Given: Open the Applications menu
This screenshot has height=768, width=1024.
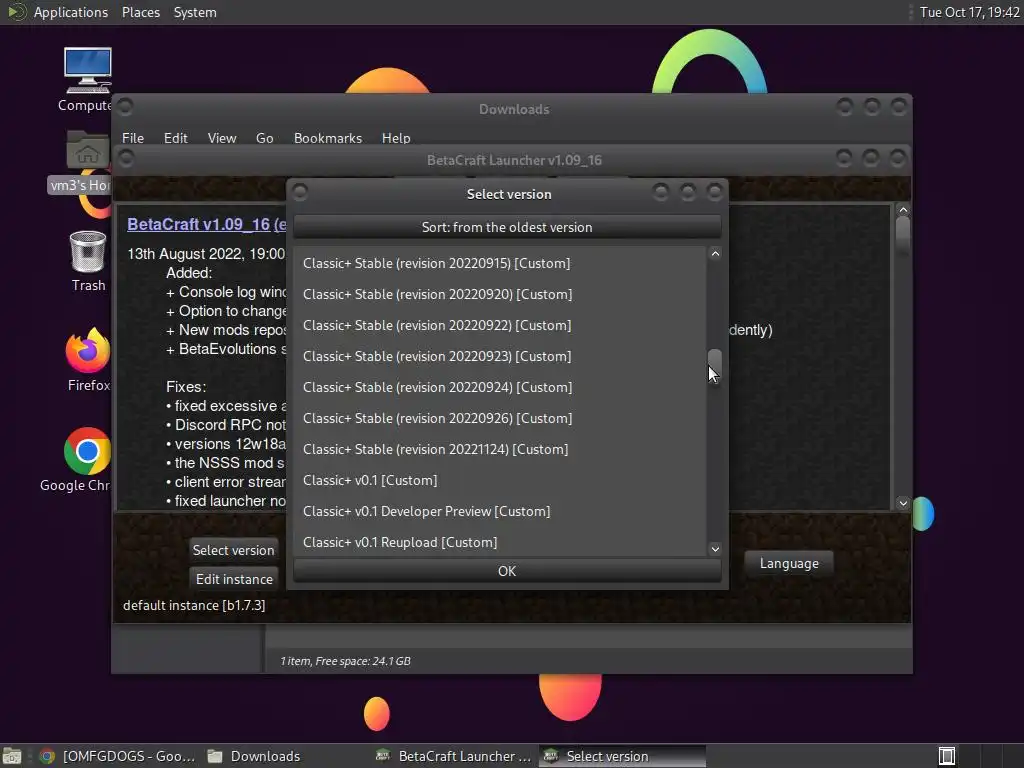Looking at the screenshot, I should coord(71,12).
